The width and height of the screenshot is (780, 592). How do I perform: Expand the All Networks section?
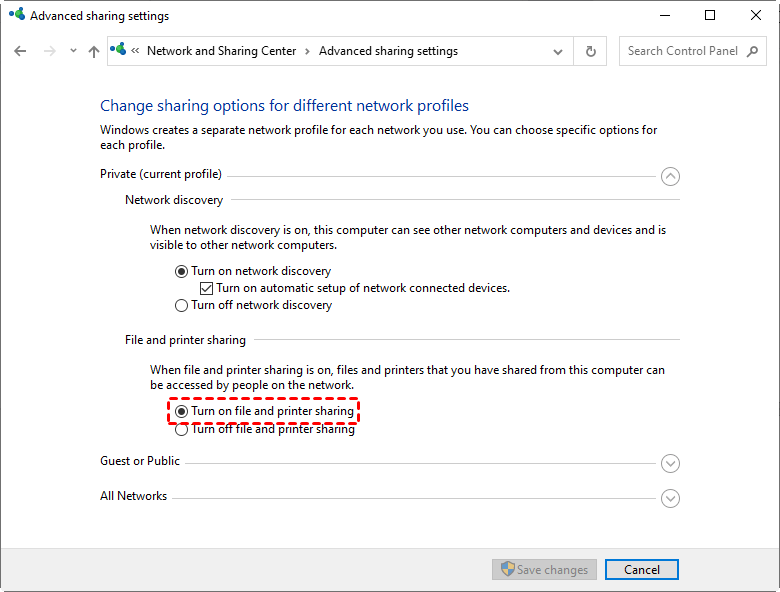670,498
